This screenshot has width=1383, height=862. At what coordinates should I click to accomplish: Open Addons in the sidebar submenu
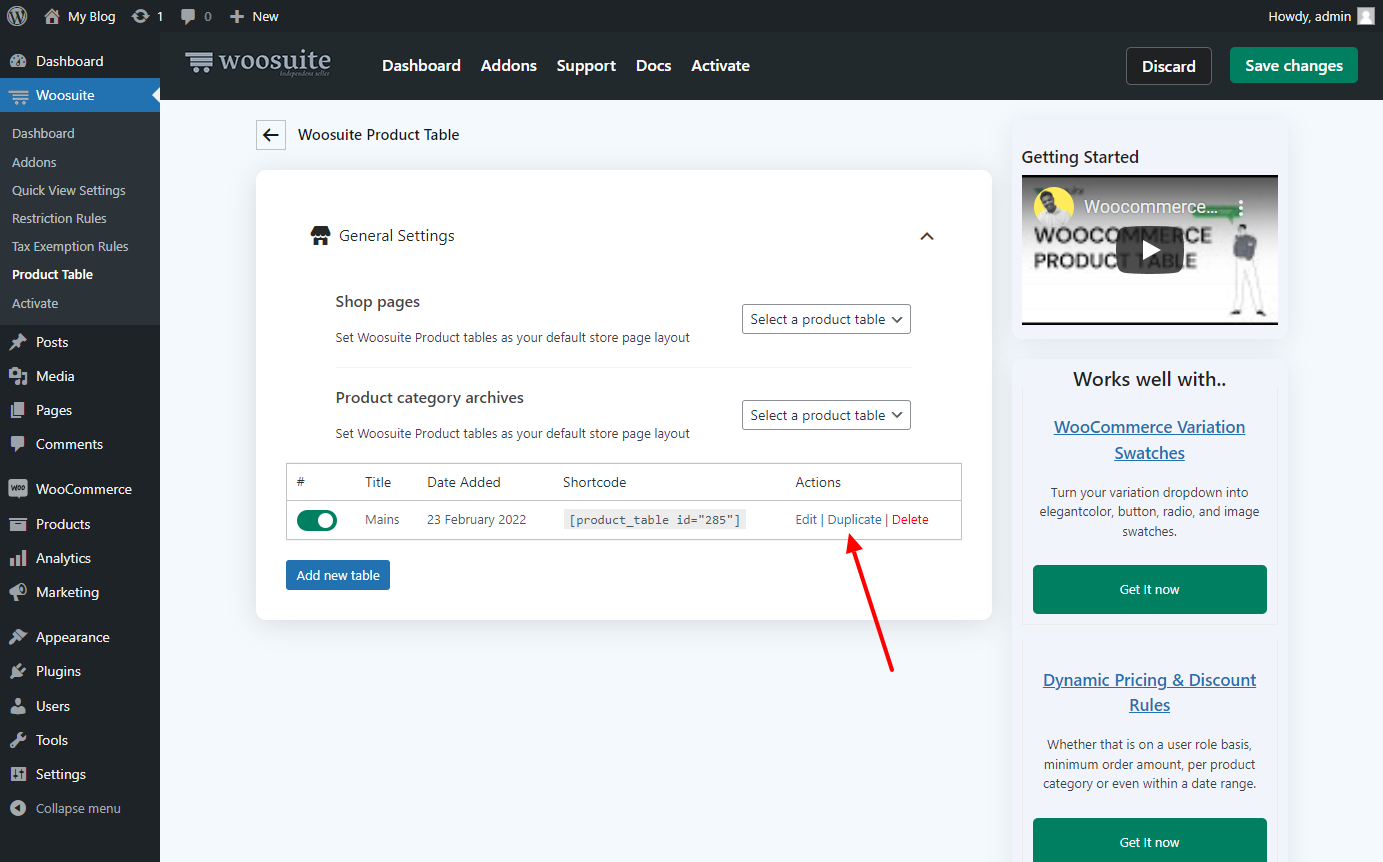[x=34, y=162]
